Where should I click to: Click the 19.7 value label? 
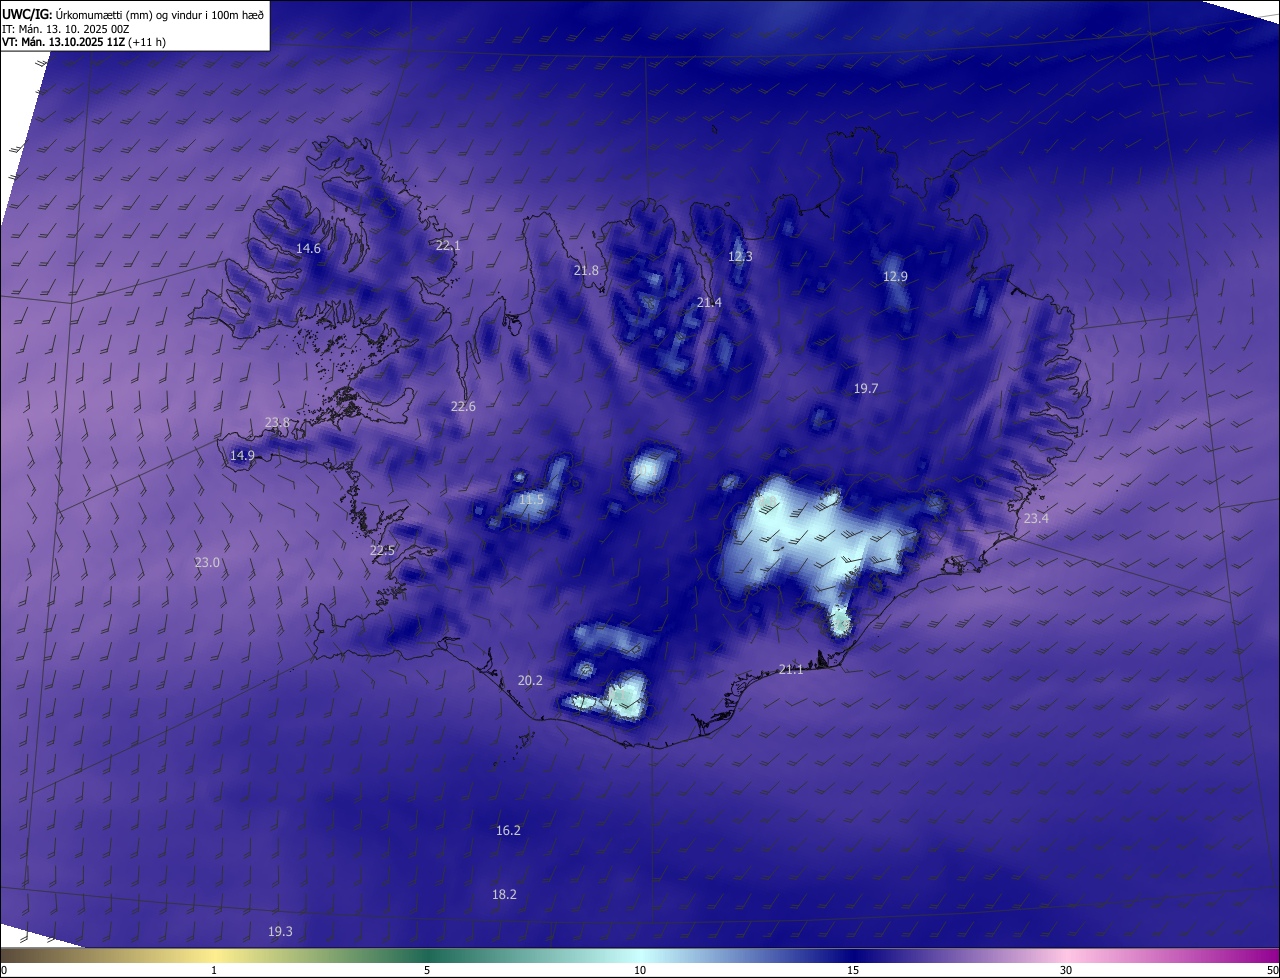[x=866, y=388]
